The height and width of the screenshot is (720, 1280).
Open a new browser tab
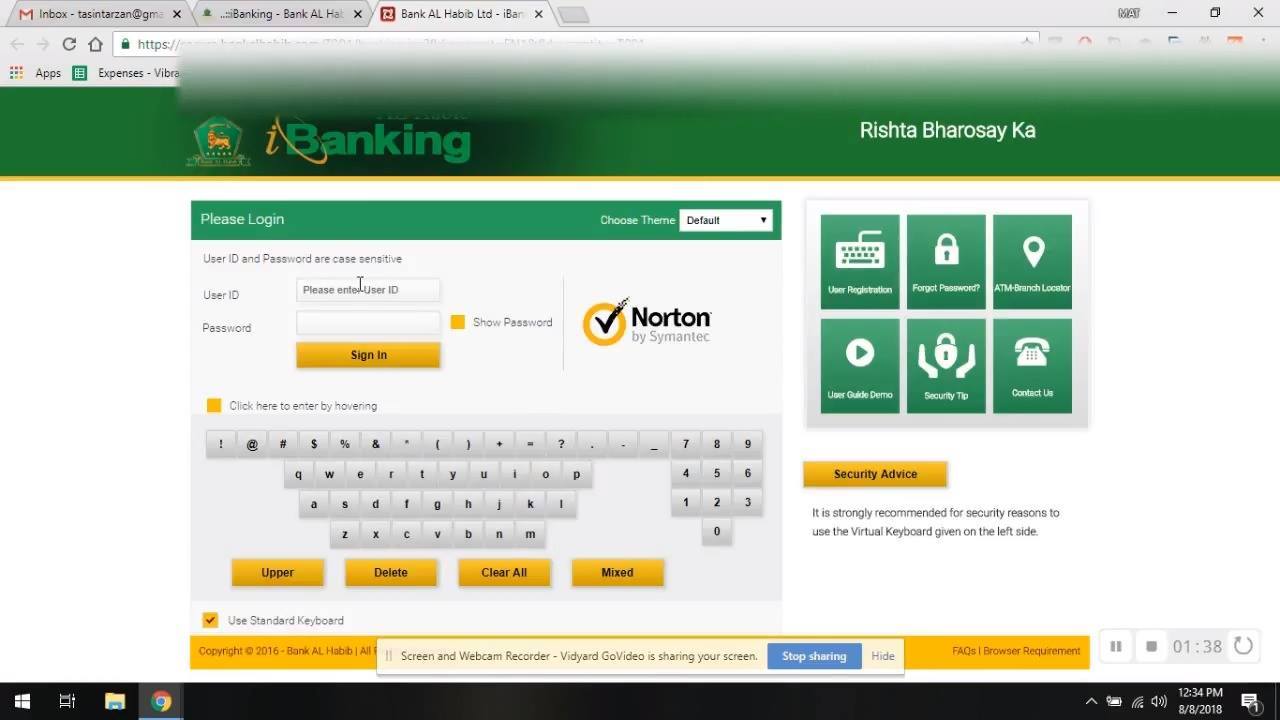click(x=573, y=14)
